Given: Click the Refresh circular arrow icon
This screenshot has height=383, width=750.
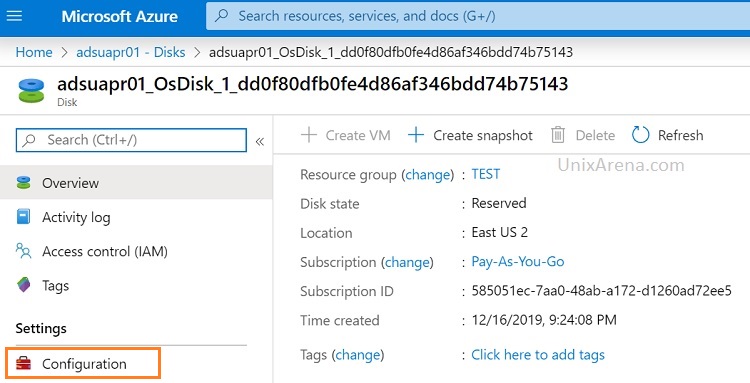Looking at the screenshot, I should pos(640,135).
